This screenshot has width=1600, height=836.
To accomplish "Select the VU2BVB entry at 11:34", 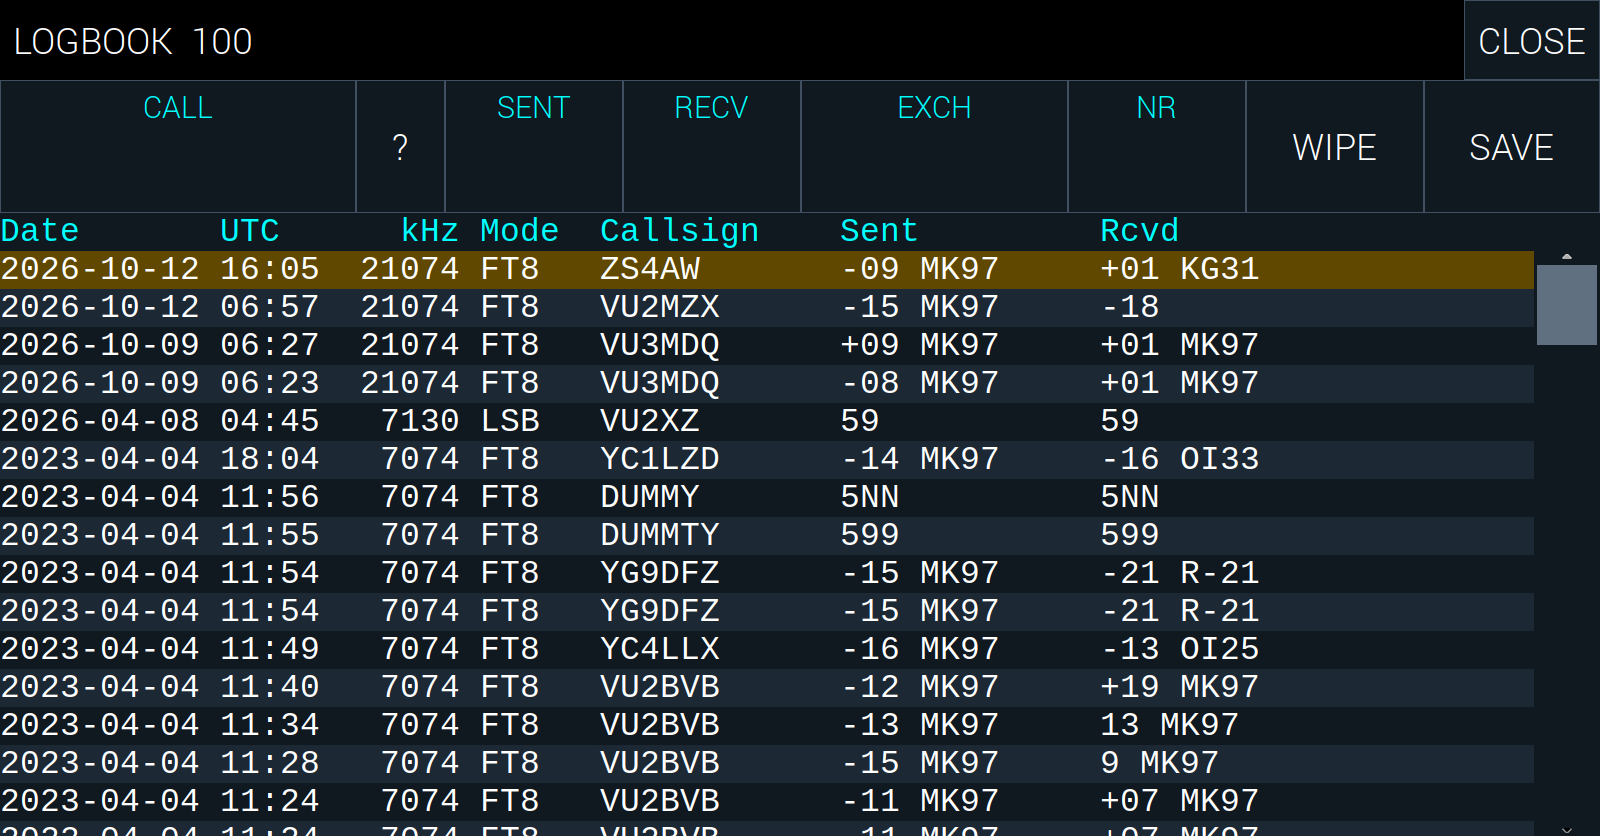I will pos(767,726).
